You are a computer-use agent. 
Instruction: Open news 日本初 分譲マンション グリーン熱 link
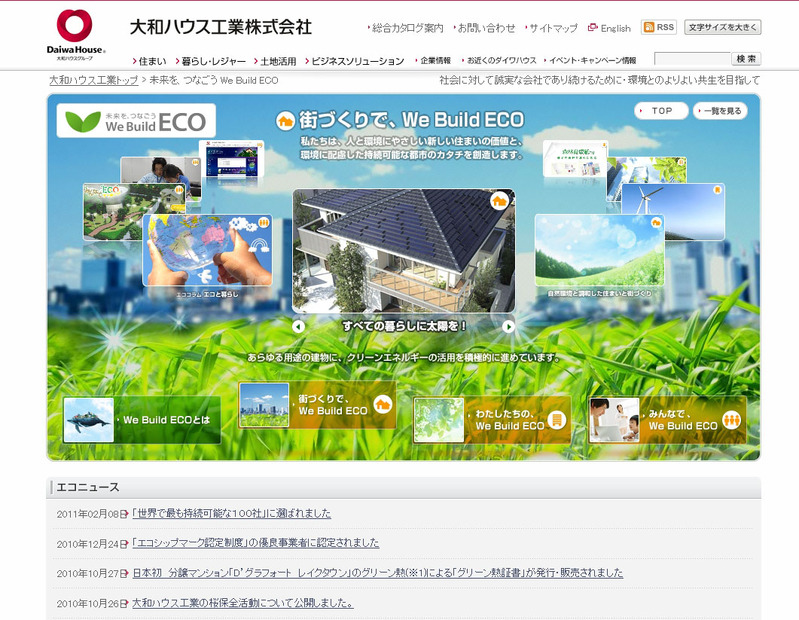coord(378,573)
